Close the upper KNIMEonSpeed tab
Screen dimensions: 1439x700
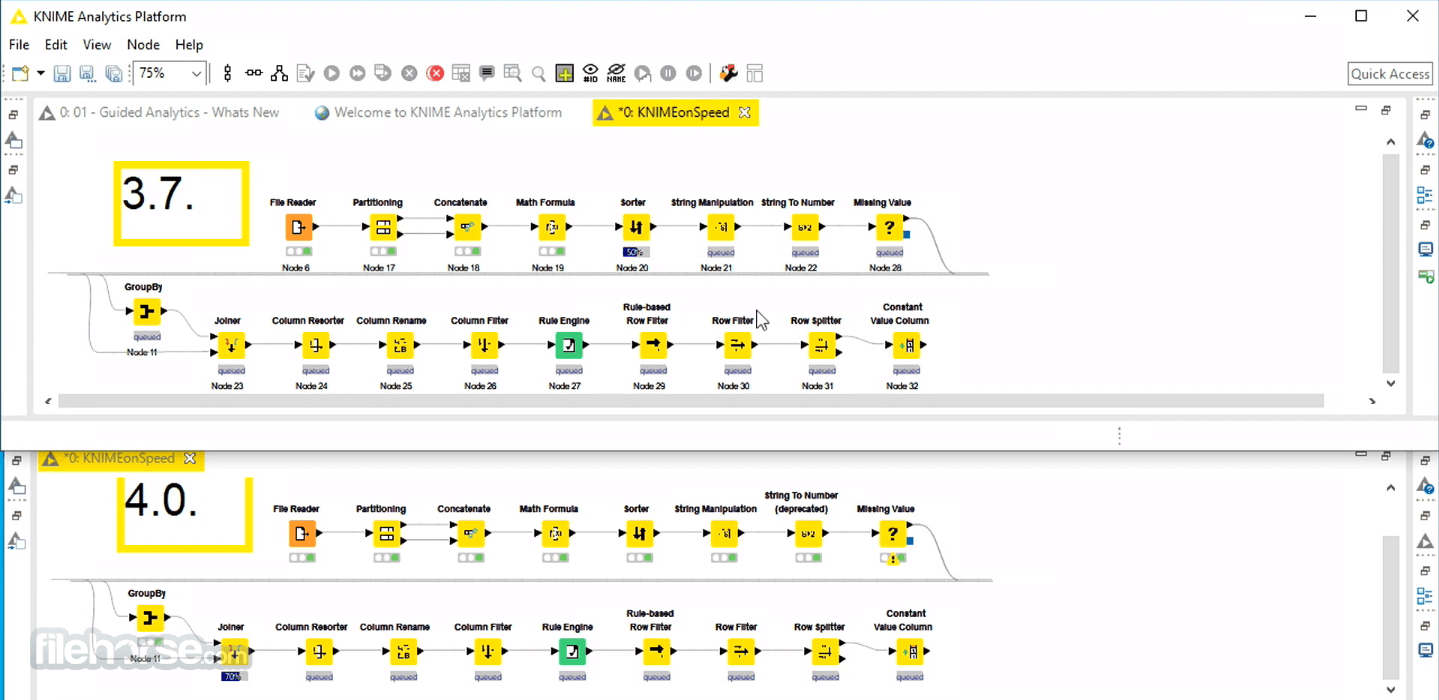click(744, 113)
